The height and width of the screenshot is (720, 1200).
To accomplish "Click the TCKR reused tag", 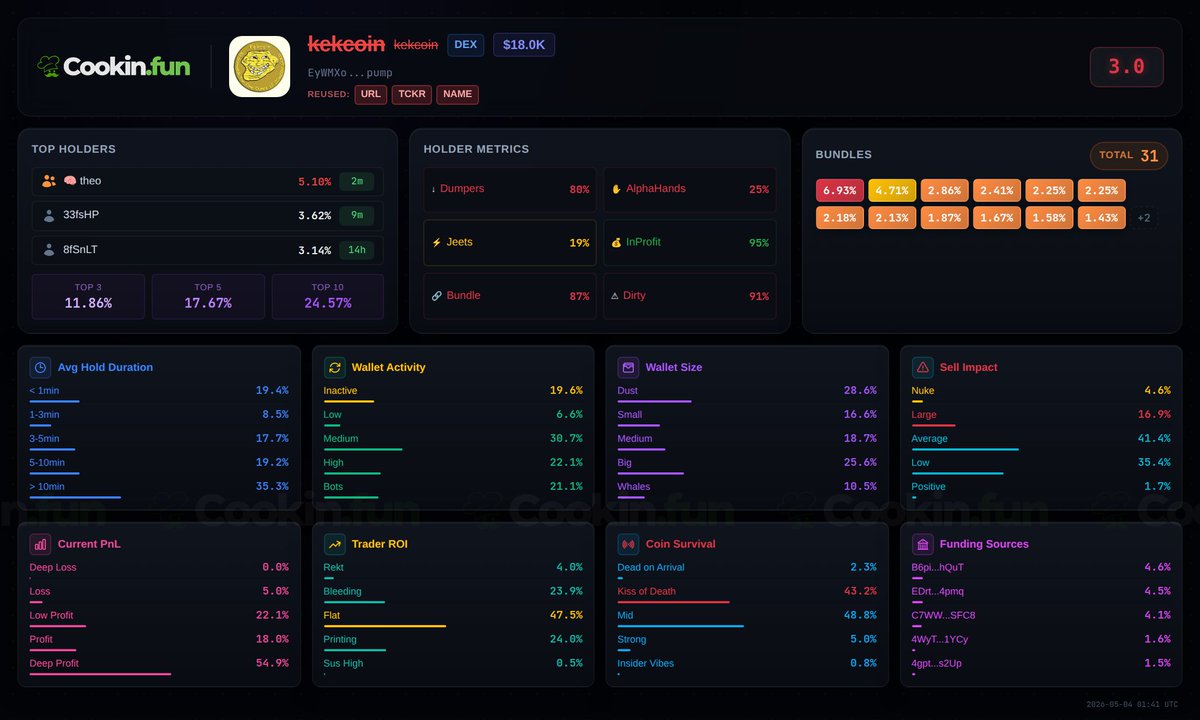I will click(x=412, y=94).
